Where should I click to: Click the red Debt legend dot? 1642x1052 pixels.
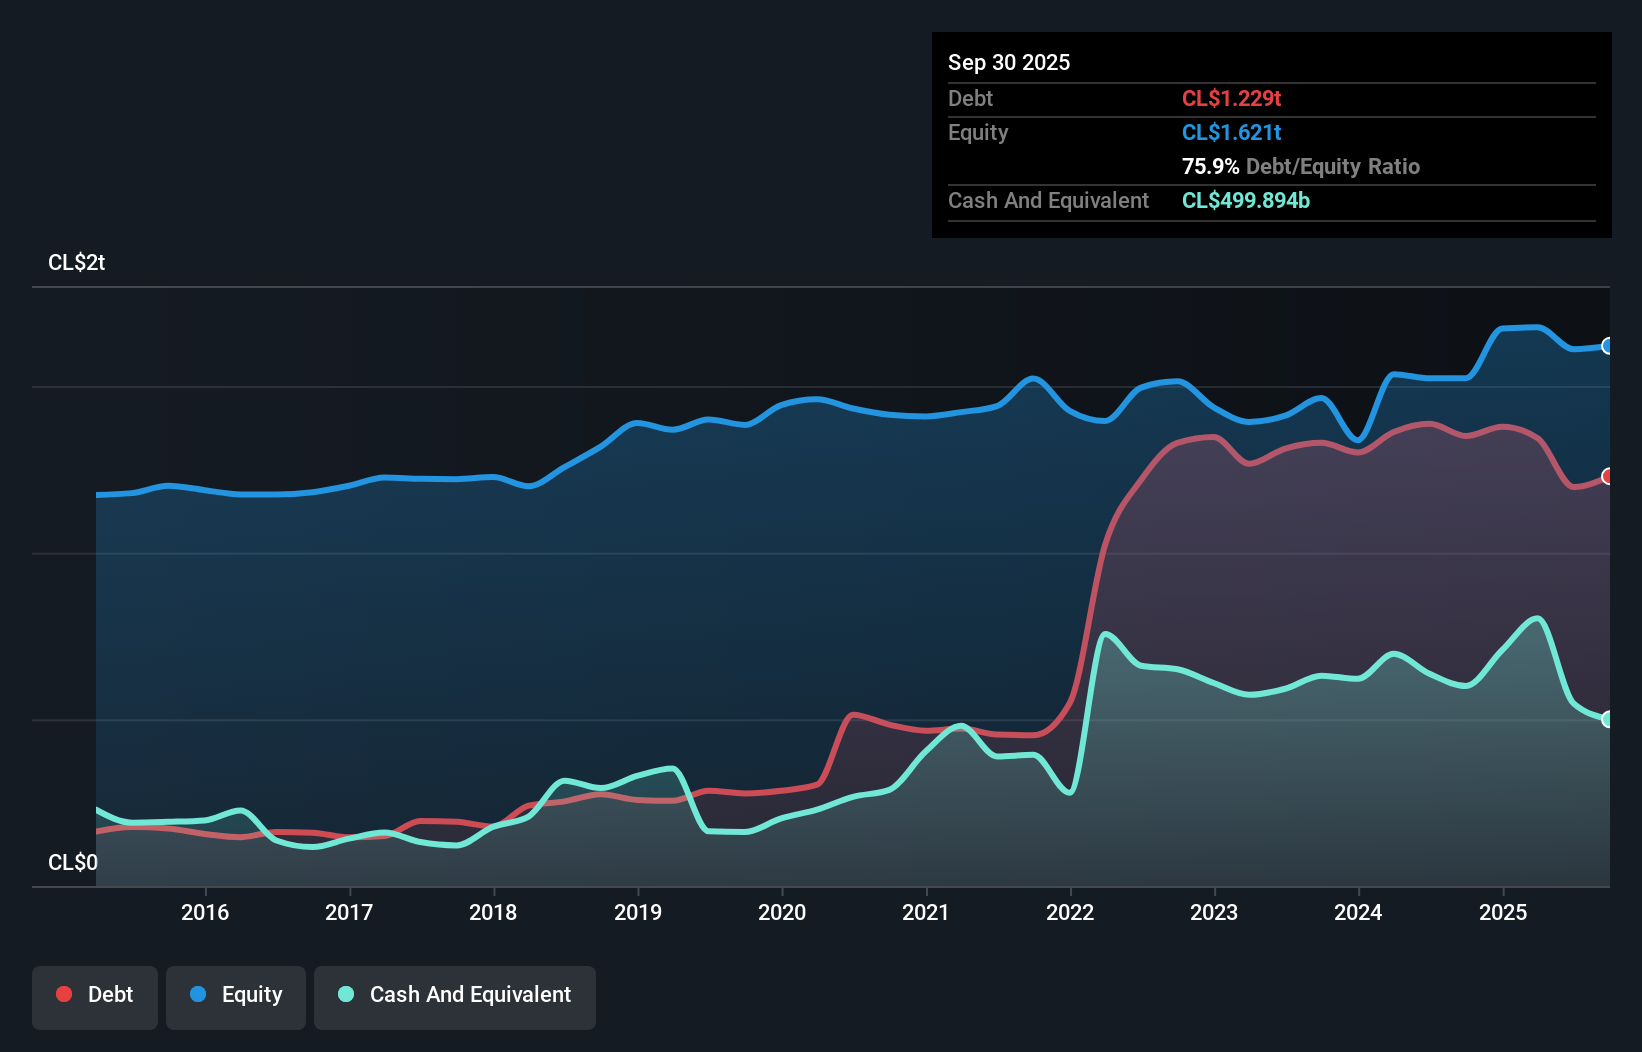(x=64, y=994)
